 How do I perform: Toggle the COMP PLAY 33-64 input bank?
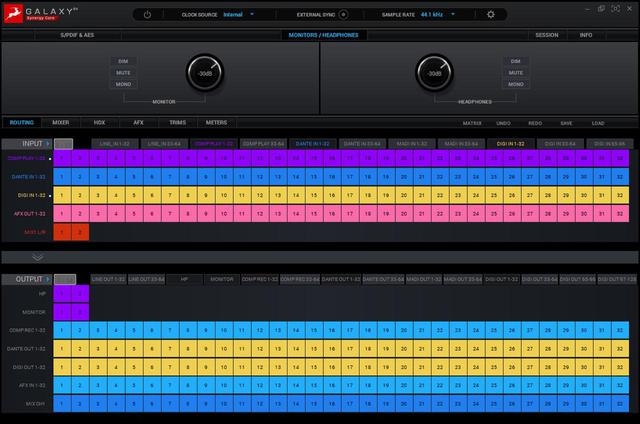(263, 144)
